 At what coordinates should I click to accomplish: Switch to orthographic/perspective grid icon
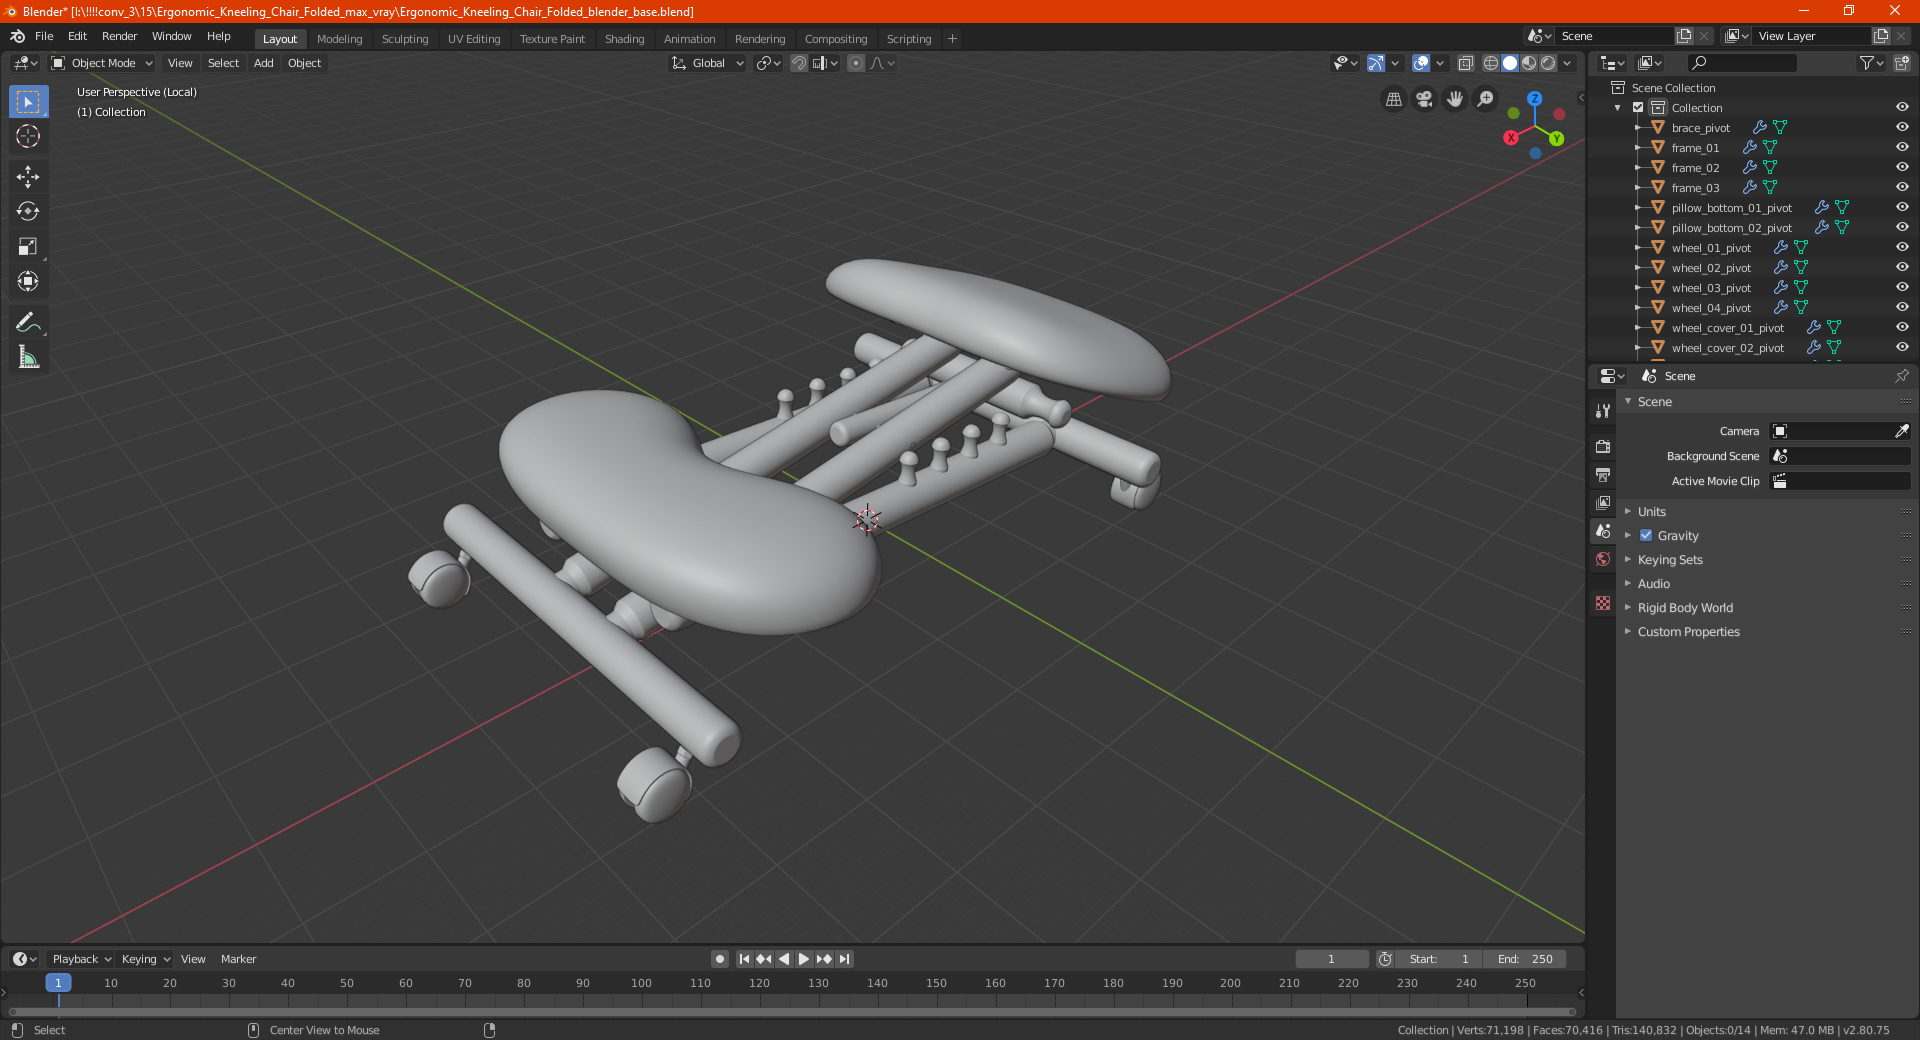click(x=1393, y=99)
